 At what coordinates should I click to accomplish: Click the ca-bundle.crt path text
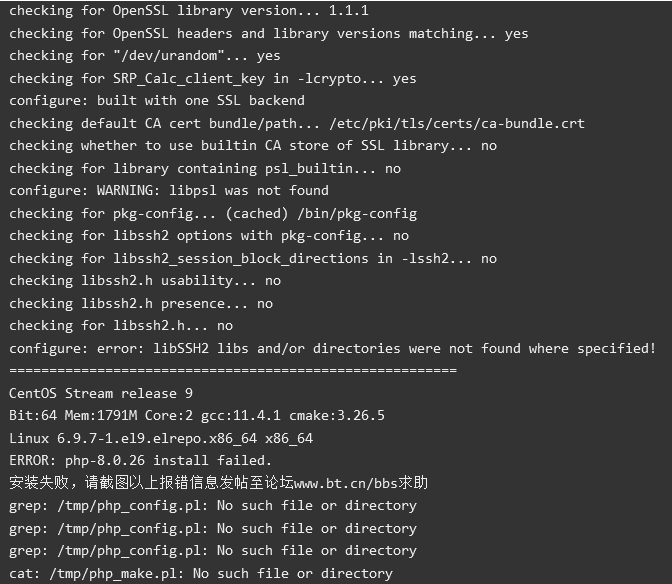[457, 123]
